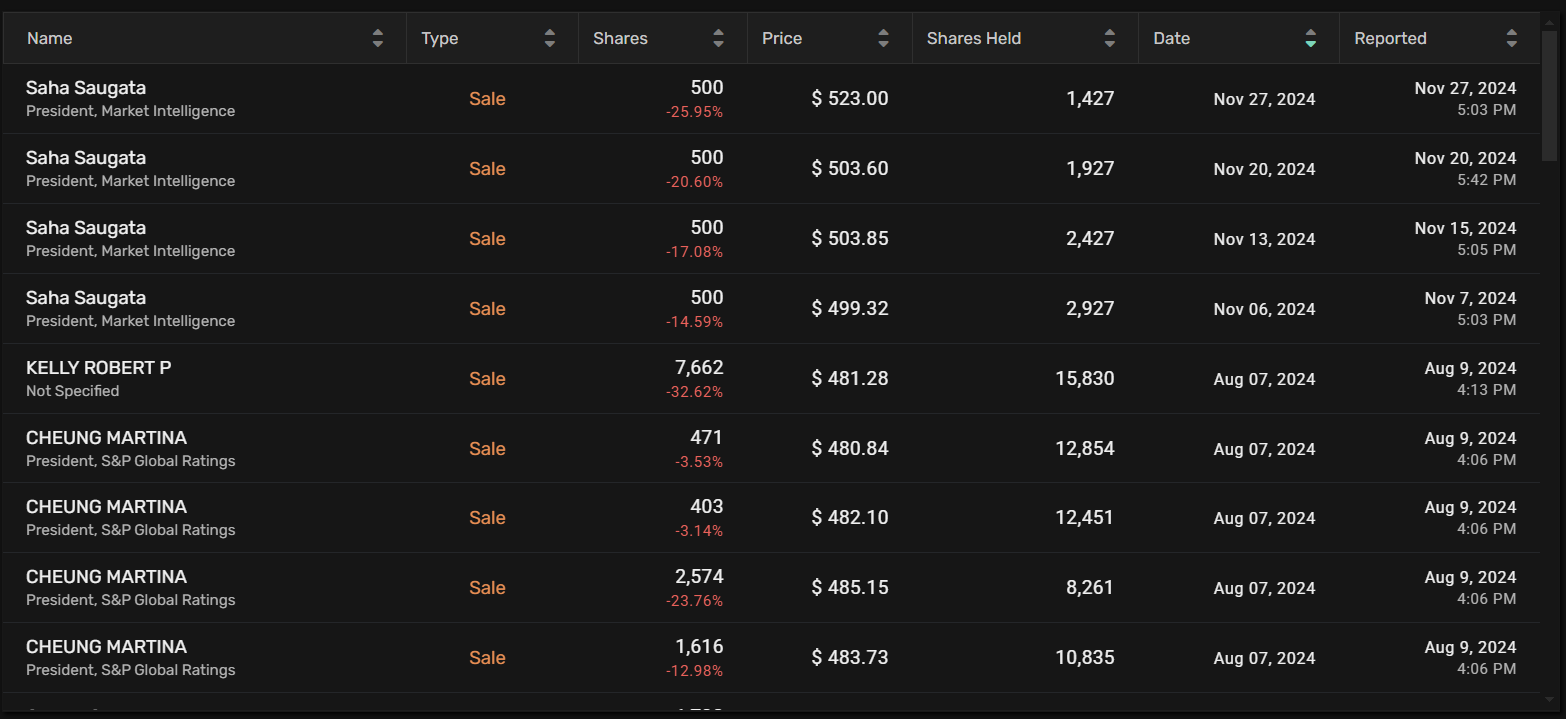
Task: Click price $ 485.15
Action: point(850,588)
